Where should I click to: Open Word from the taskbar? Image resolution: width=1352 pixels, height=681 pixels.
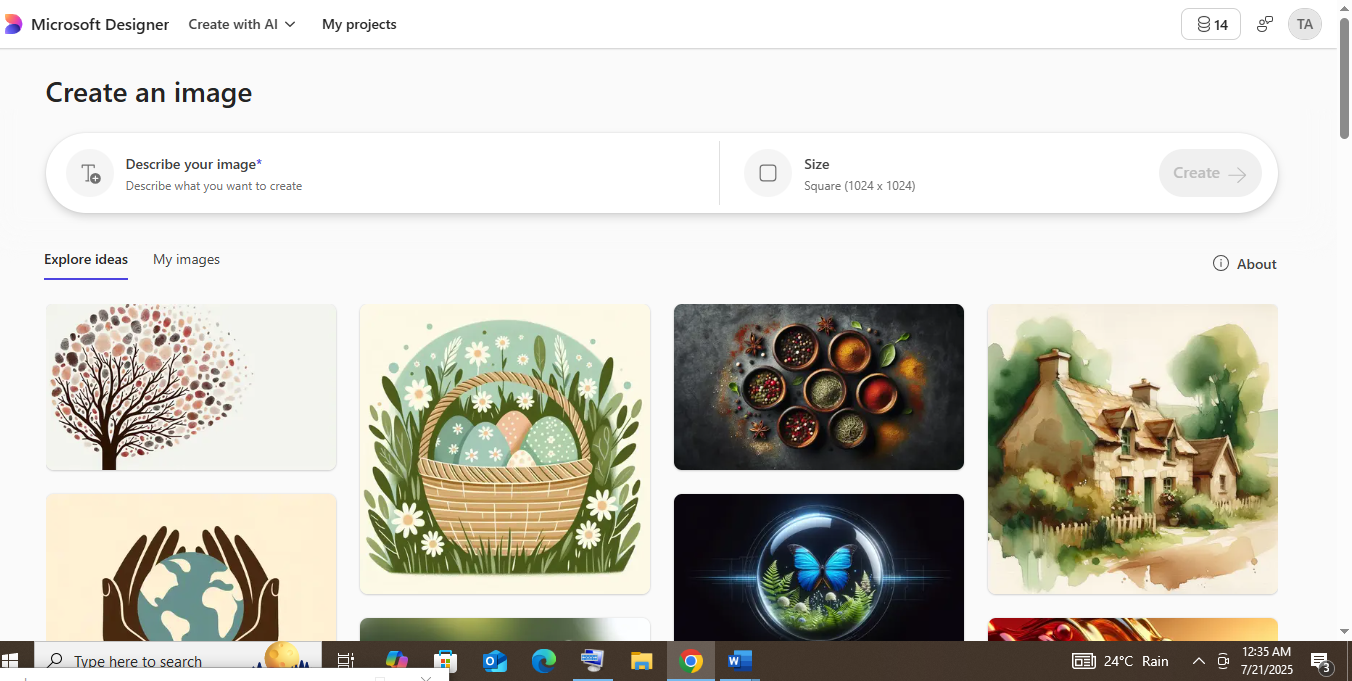click(739, 661)
